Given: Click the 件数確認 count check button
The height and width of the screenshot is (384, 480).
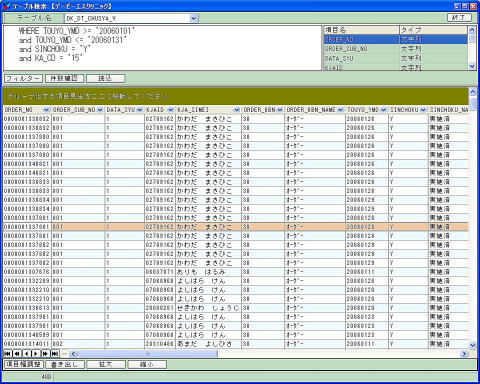Looking at the screenshot, I should click(x=64, y=79).
